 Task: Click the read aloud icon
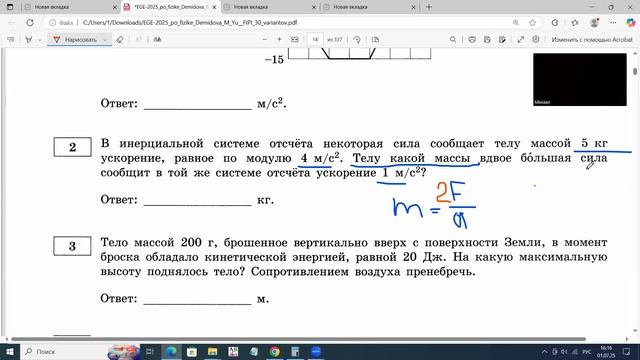pyautogui.click(x=157, y=40)
